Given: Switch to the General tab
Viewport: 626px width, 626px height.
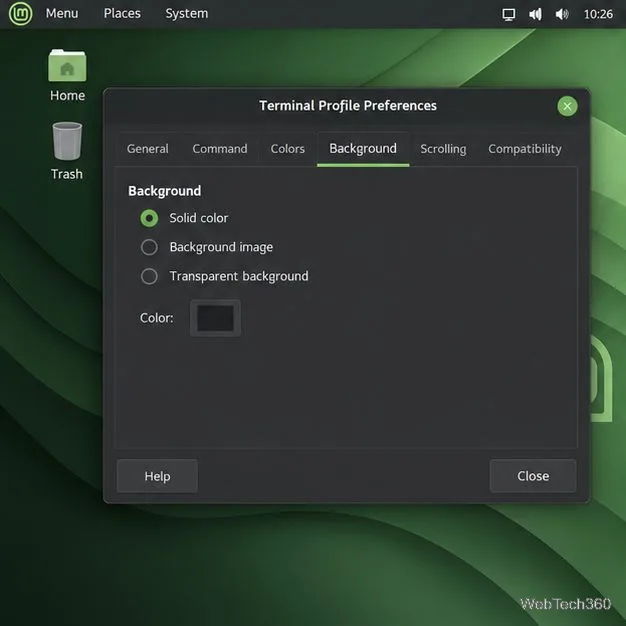Looking at the screenshot, I should pyautogui.click(x=148, y=149).
